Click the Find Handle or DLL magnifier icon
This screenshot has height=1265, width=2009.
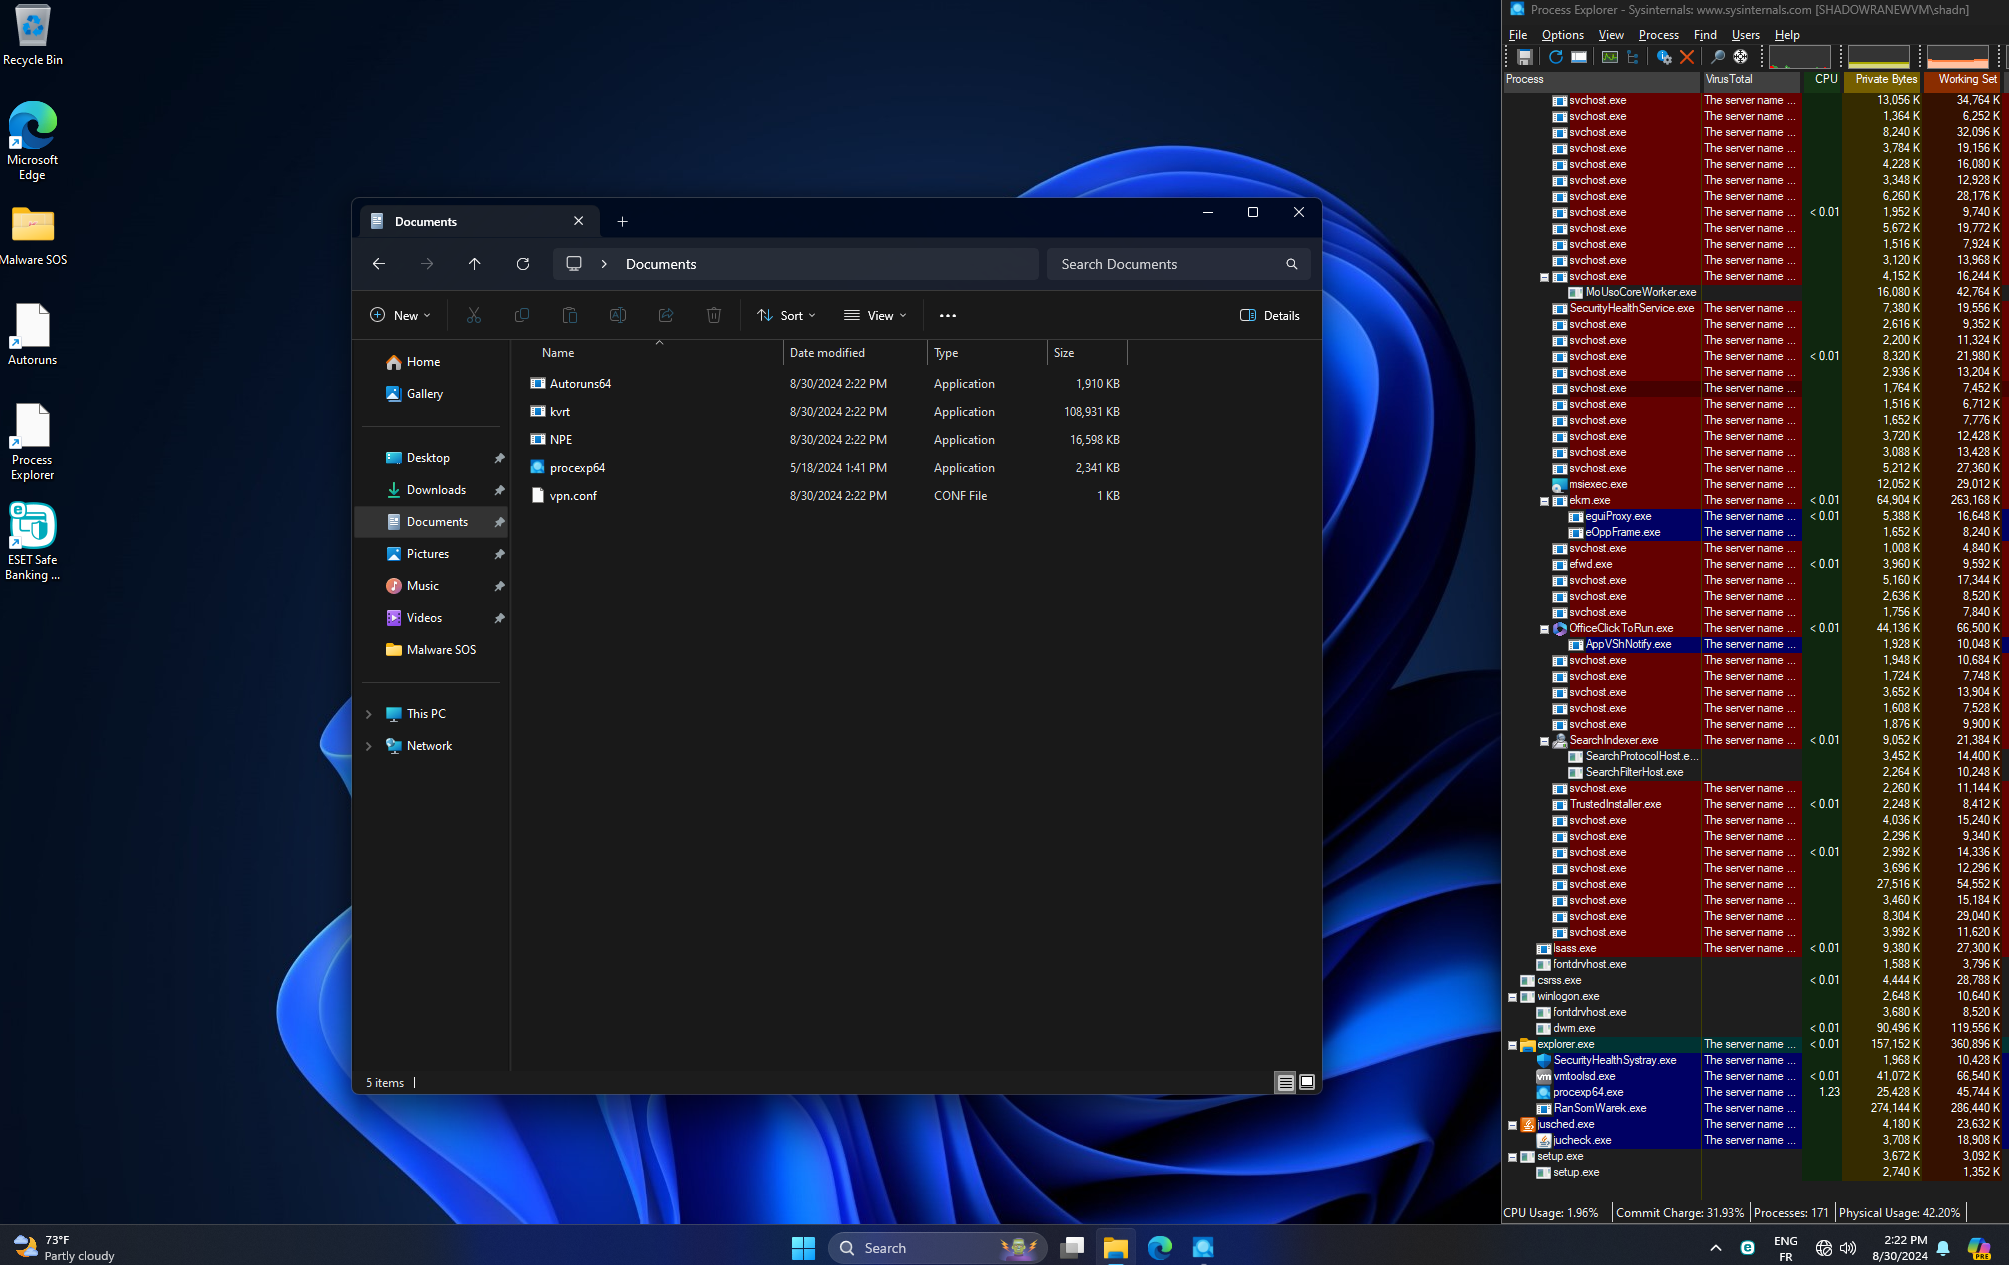coord(1717,57)
